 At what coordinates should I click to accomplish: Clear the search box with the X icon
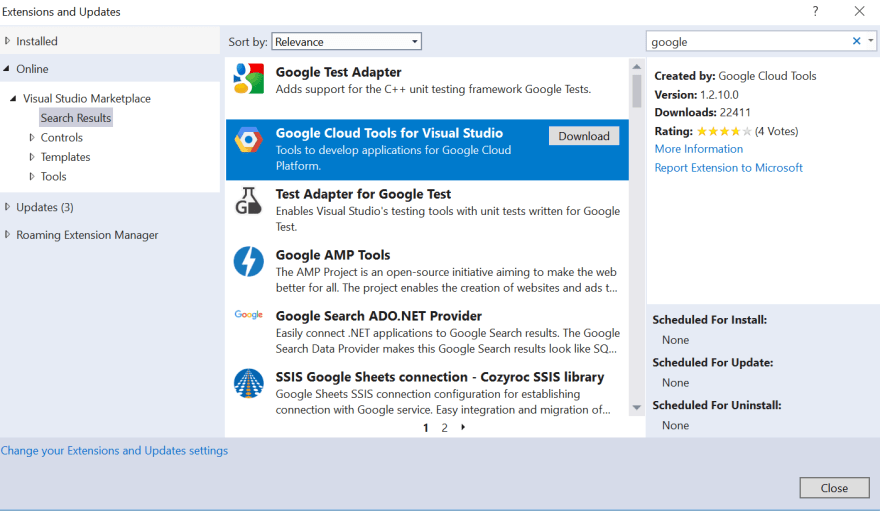[x=856, y=41]
